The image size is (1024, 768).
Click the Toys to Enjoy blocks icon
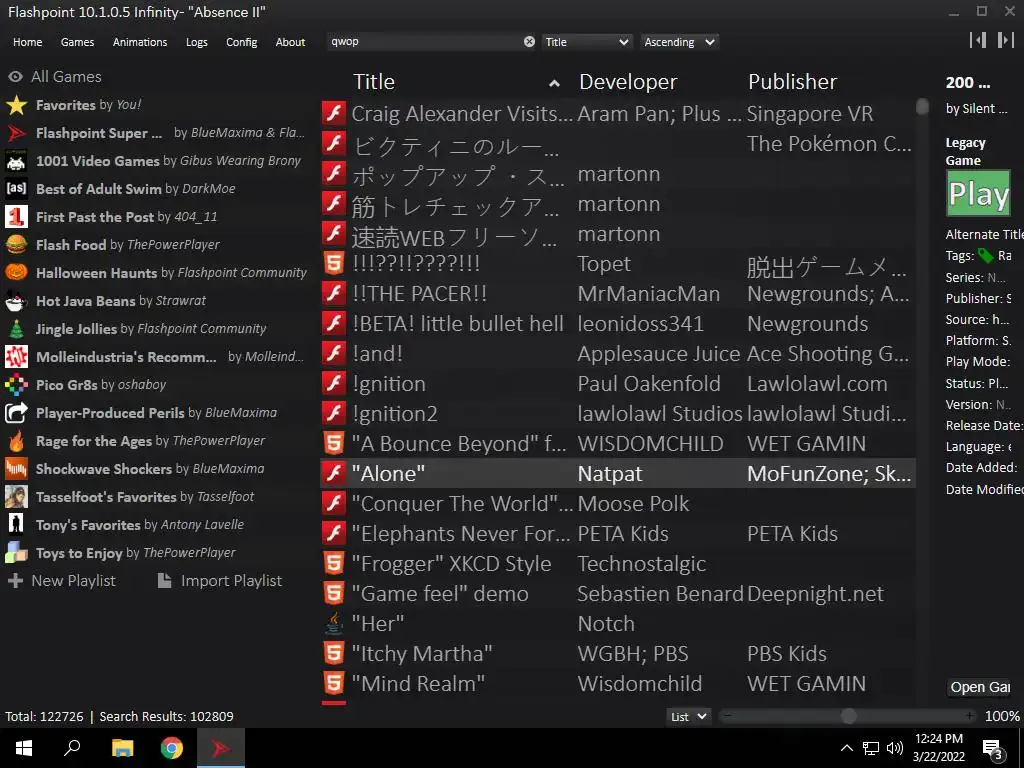[x=16, y=553]
